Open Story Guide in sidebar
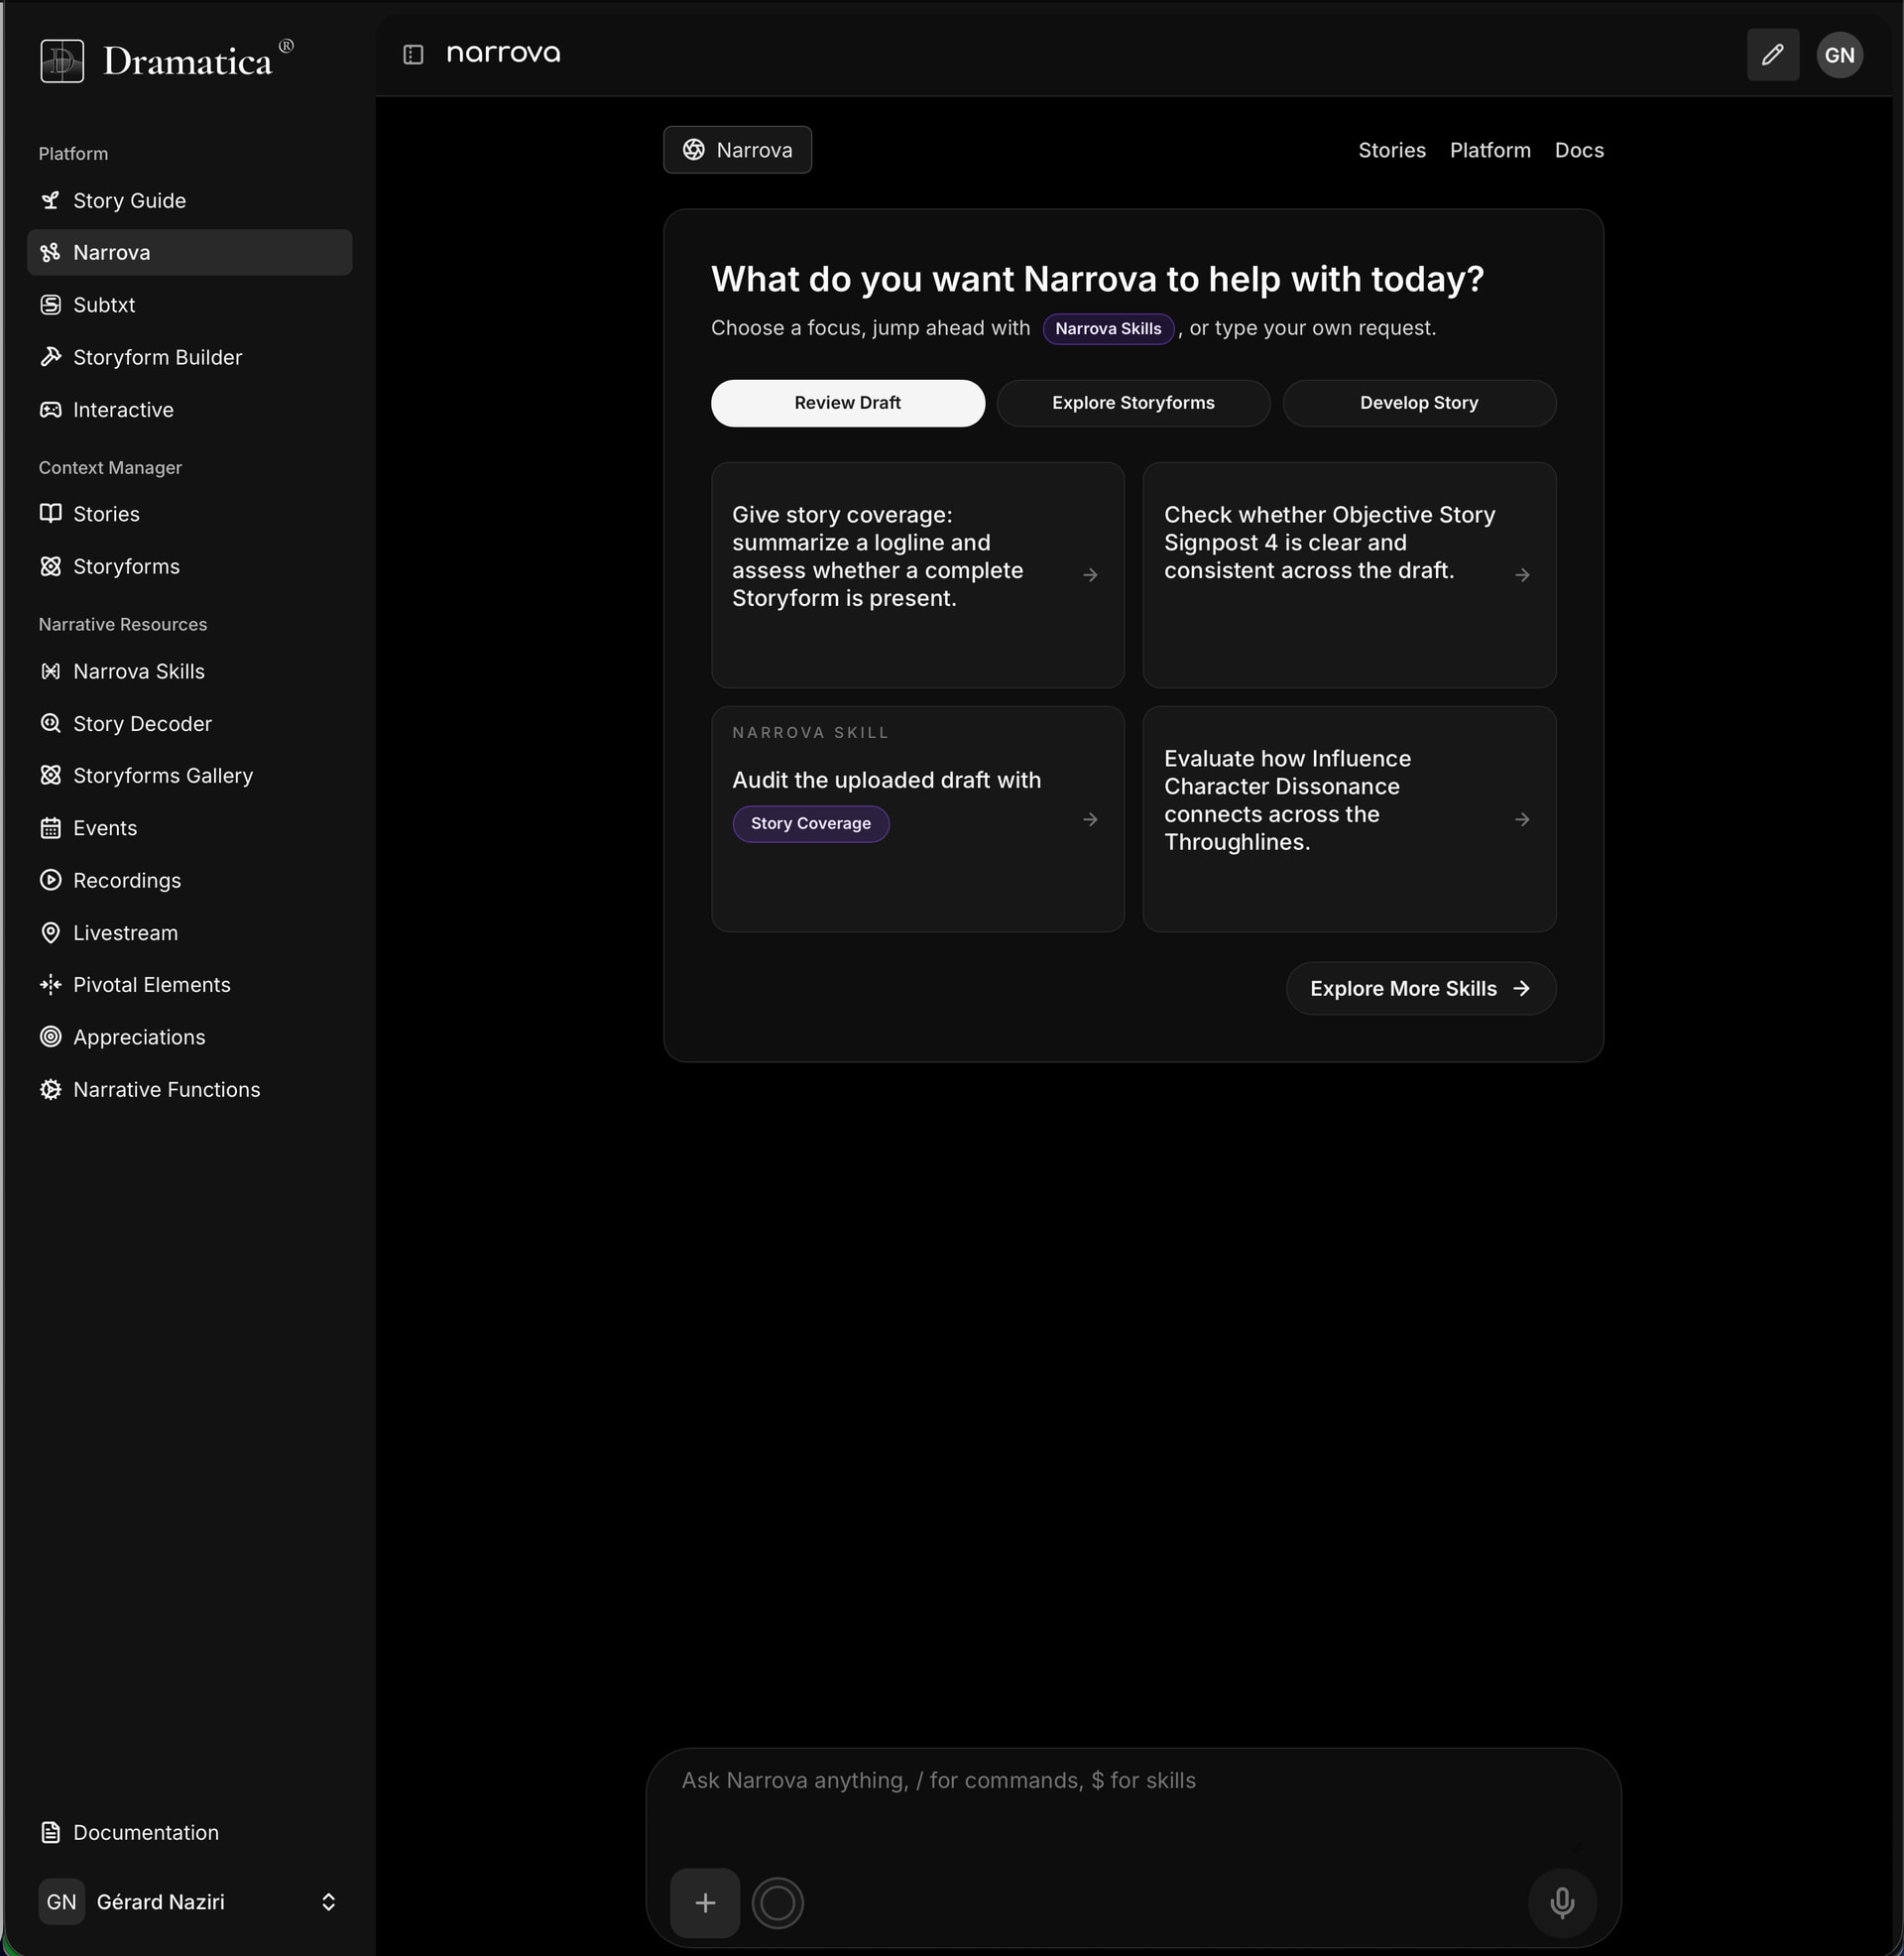 [129, 201]
